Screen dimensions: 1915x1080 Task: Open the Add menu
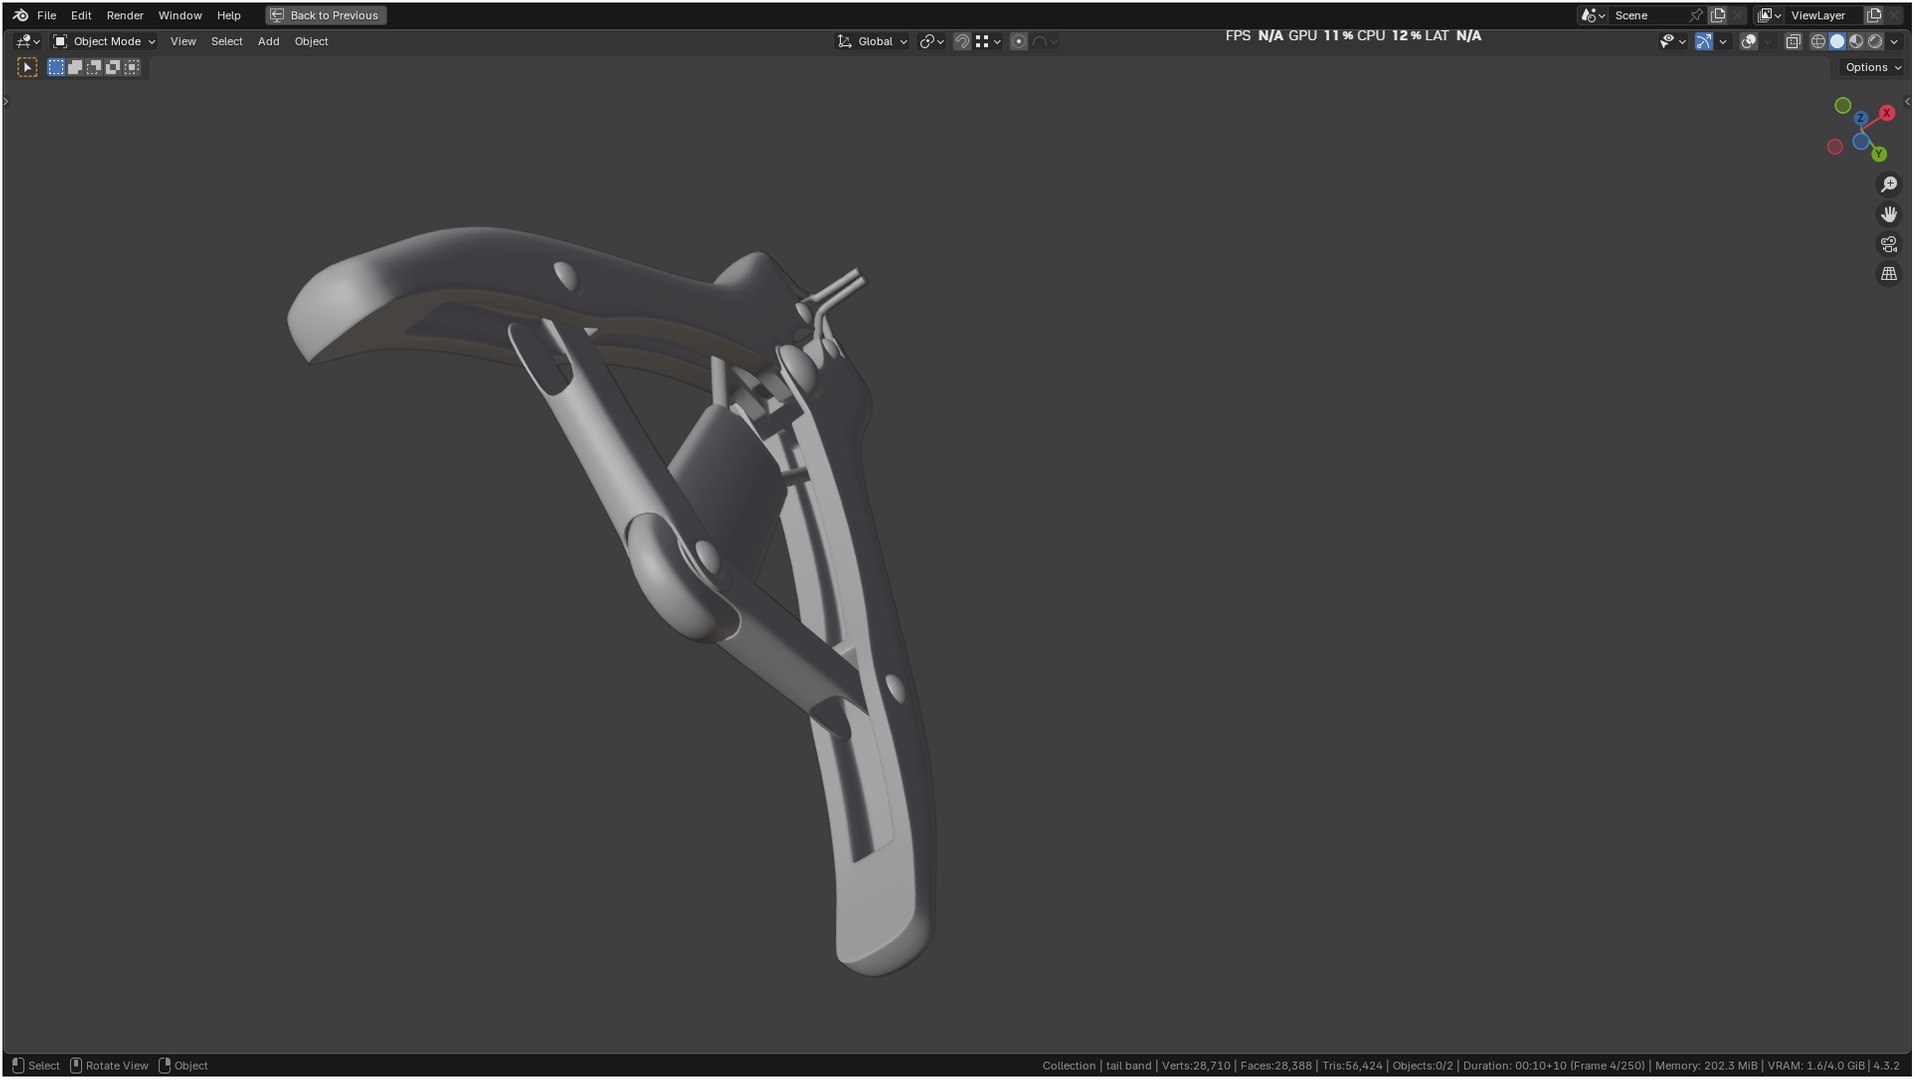pyautogui.click(x=269, y=41)
